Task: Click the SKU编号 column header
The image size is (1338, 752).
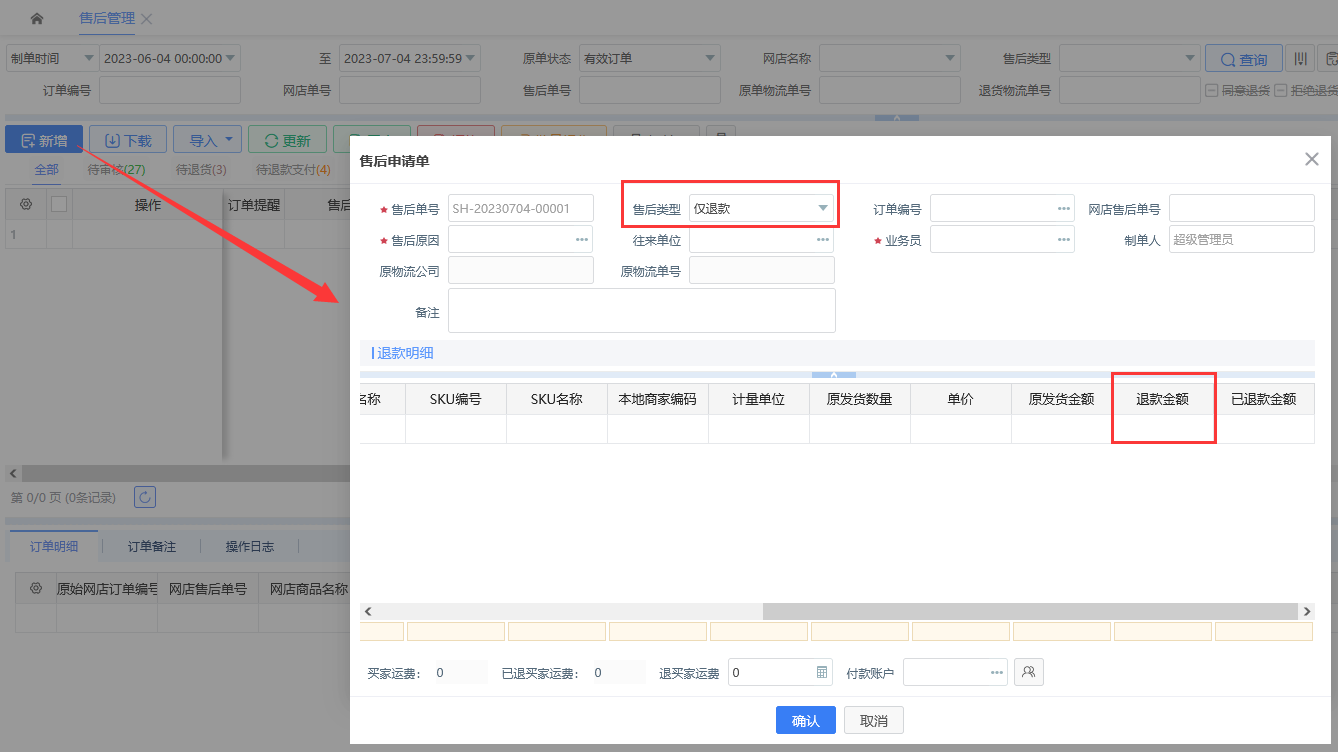Action: 456,399
